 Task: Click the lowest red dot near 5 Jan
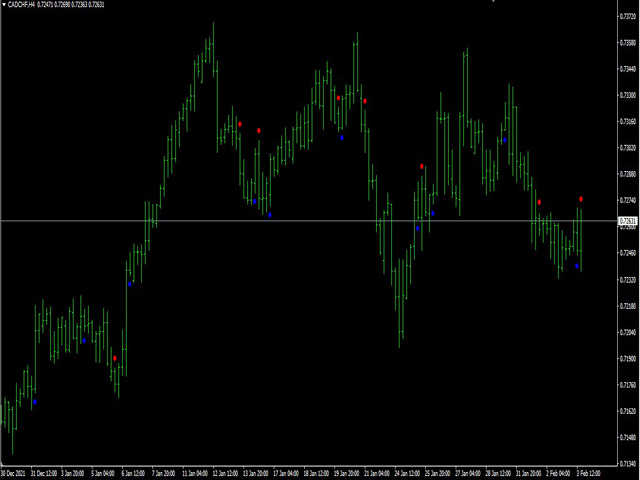point(115,358)
